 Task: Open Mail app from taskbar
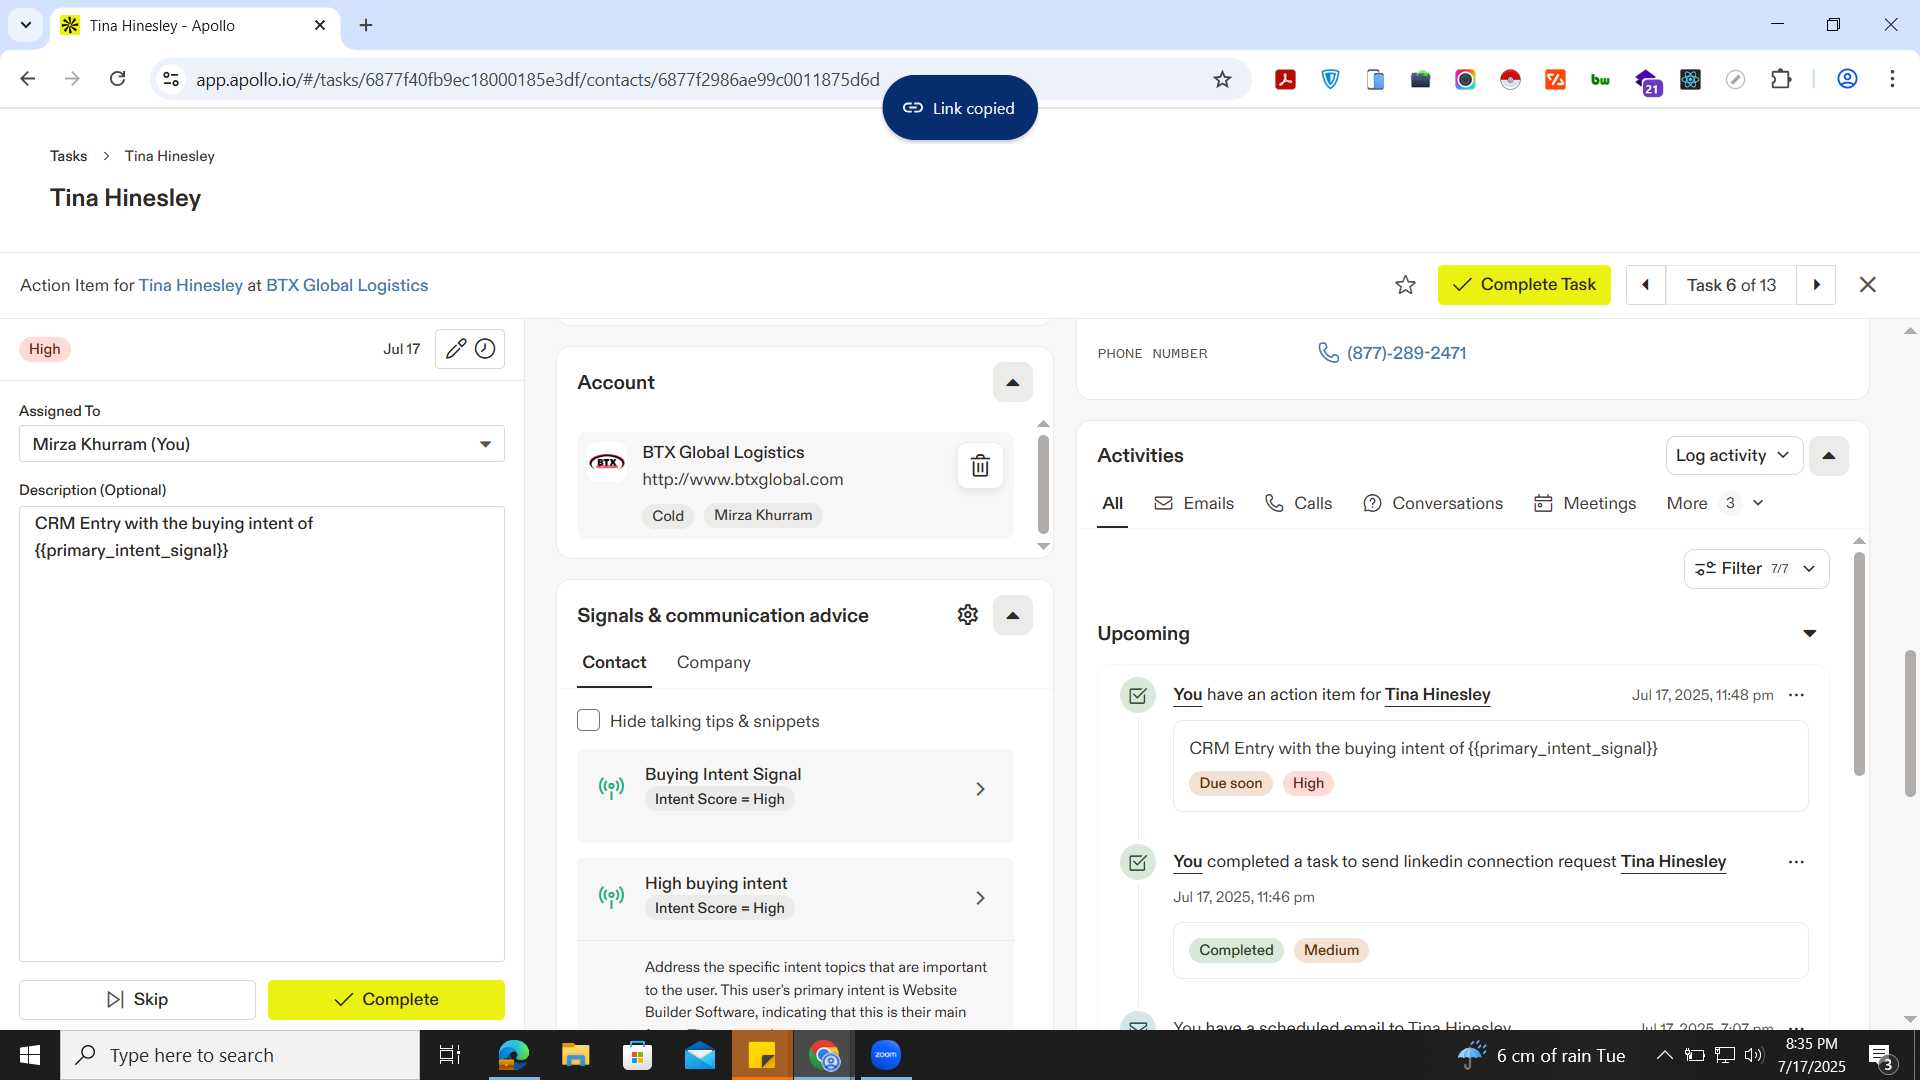click(700, 1055)
